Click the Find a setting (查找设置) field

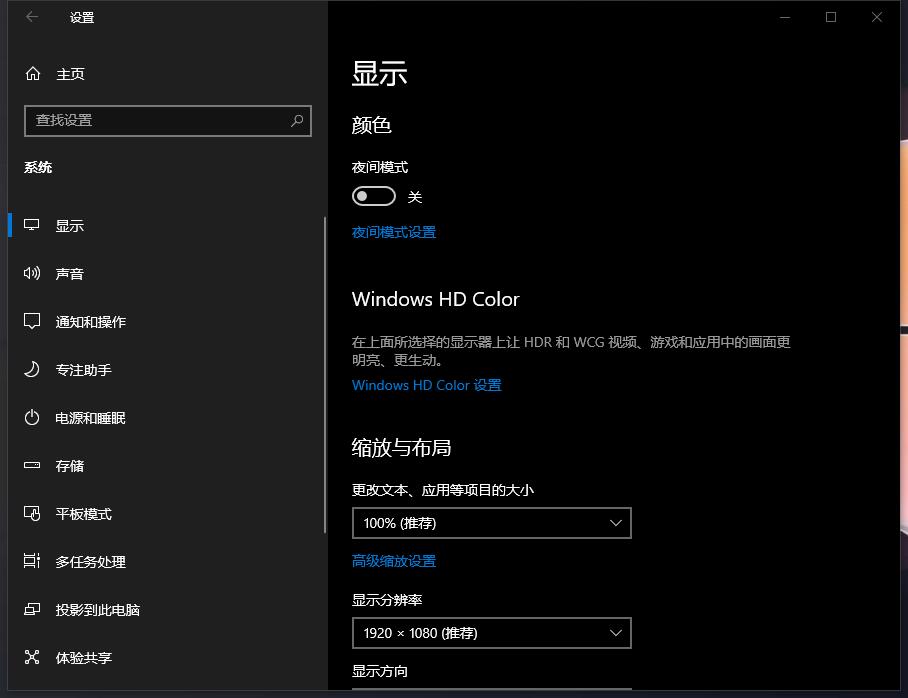[x=160, y=120]
